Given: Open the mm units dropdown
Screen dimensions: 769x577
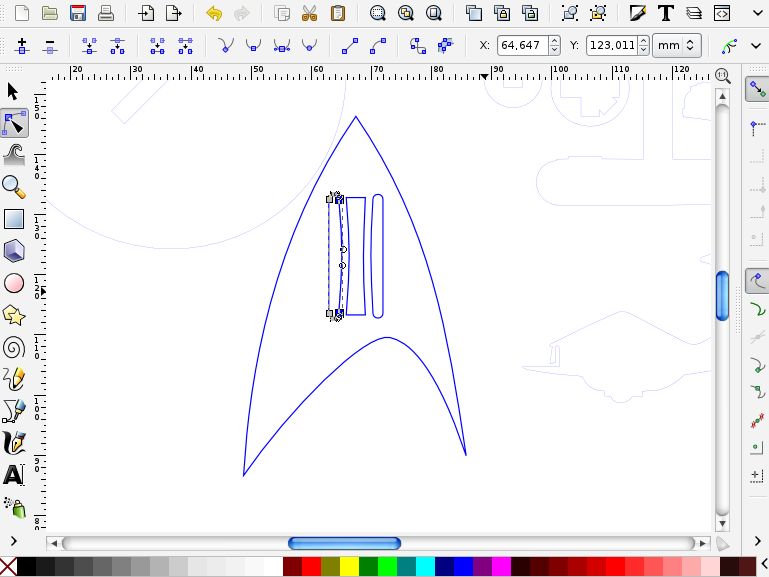Looking at the screenshot, I should (676, 46).
